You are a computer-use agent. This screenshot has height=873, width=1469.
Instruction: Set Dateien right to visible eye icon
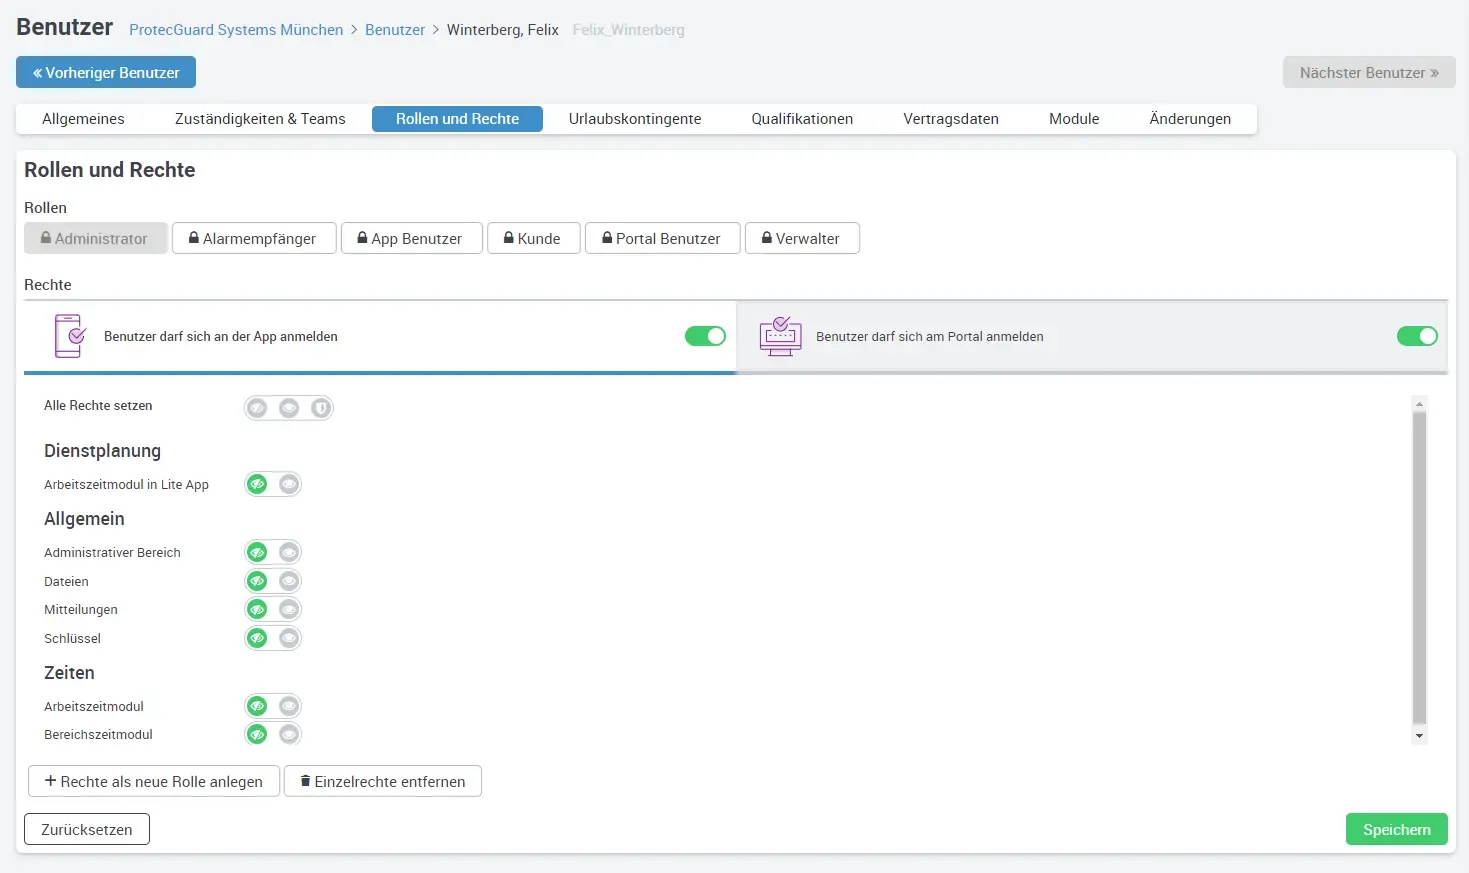[289, 581]
